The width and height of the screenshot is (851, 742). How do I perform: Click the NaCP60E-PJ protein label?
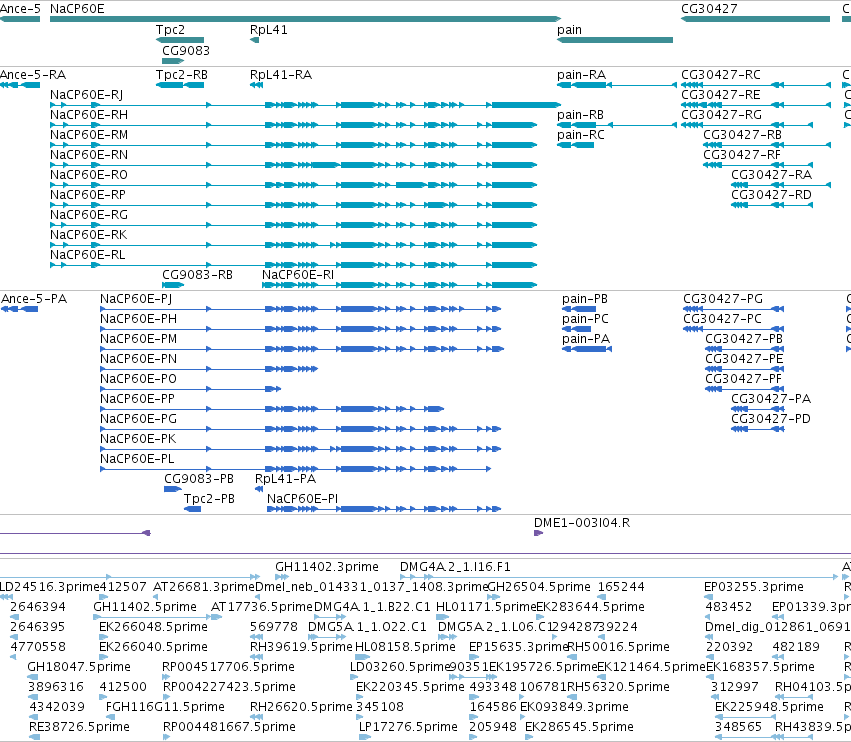point(136,299)
